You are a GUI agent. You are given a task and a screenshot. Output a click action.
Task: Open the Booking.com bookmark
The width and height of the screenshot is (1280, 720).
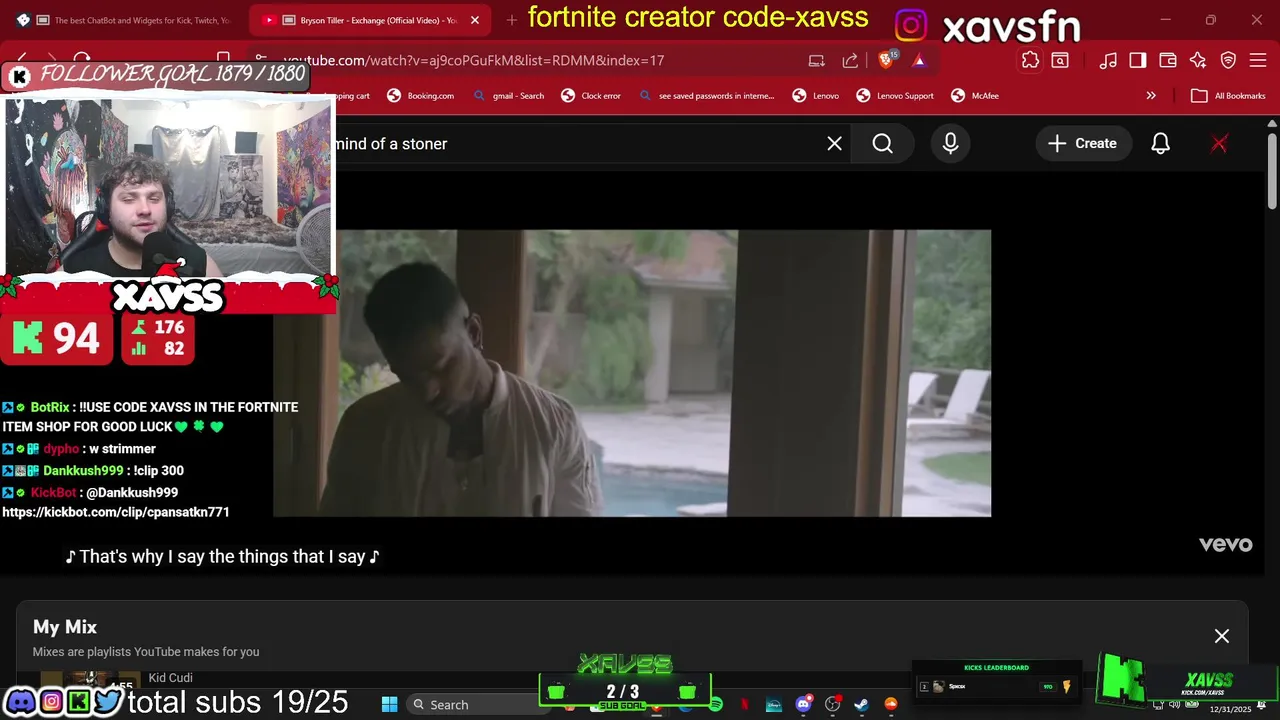(420, 96)
